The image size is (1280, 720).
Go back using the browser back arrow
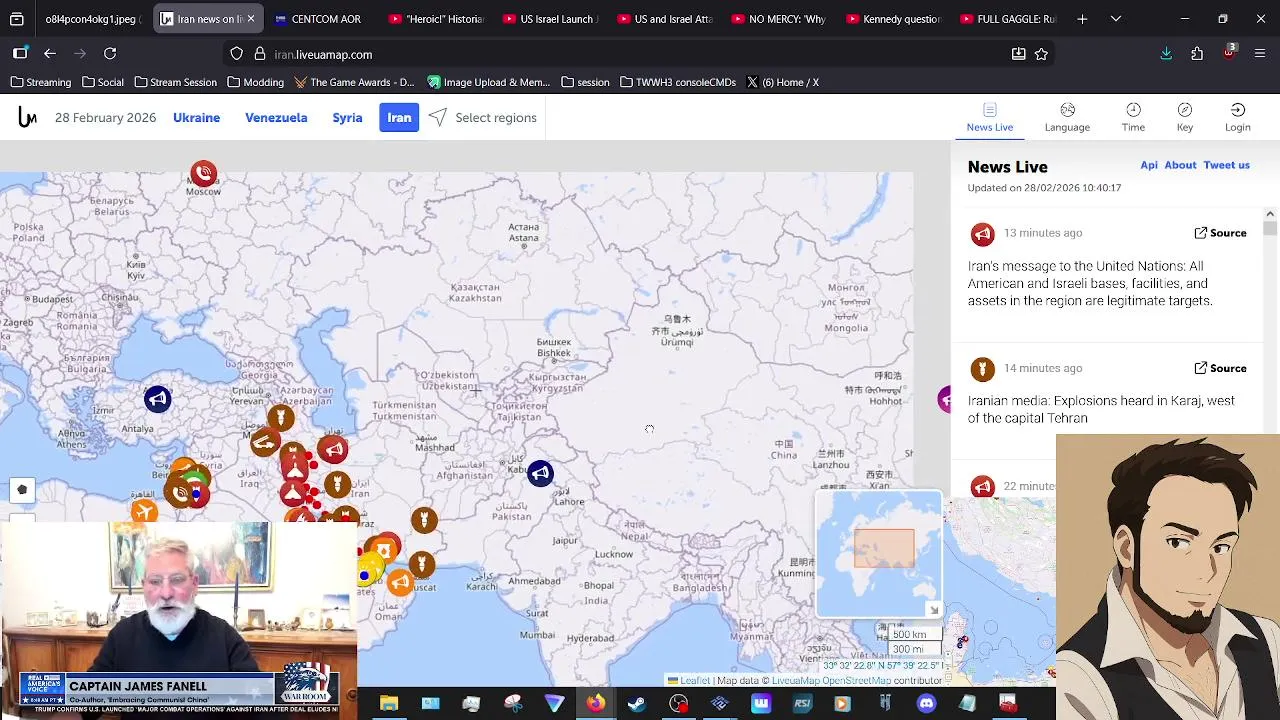click(50, 54)
